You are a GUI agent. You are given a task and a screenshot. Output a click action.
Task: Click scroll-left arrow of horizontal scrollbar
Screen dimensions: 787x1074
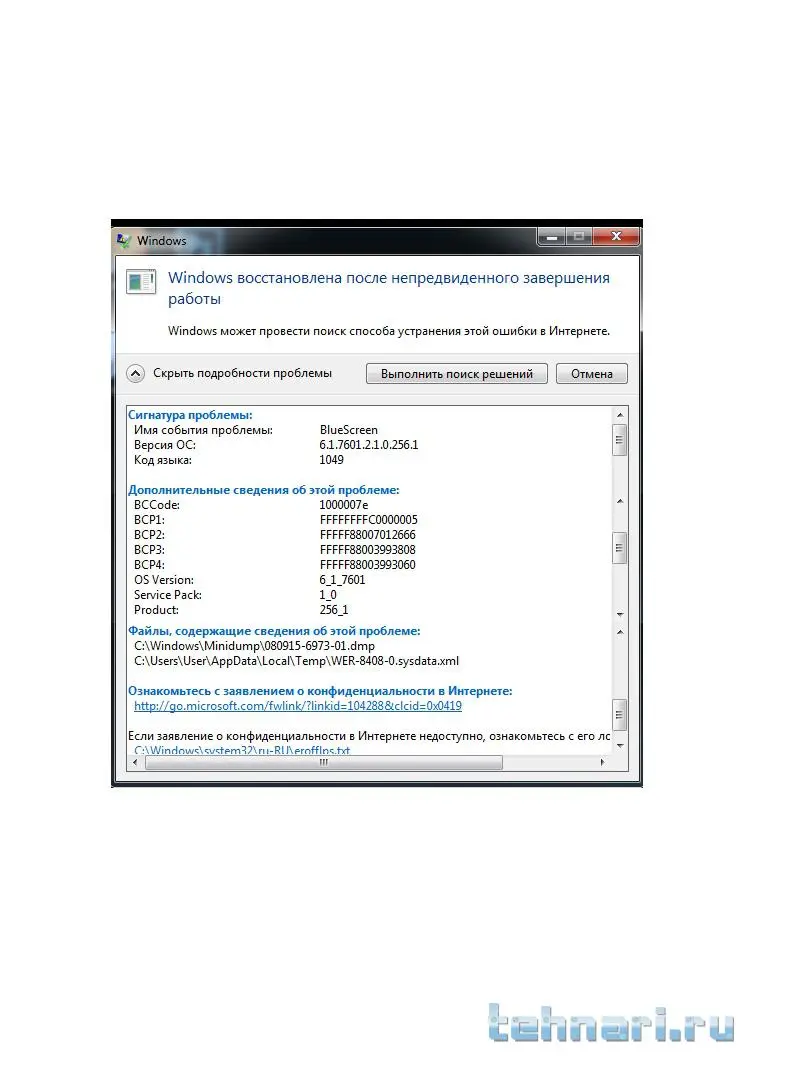coord(136,762)
